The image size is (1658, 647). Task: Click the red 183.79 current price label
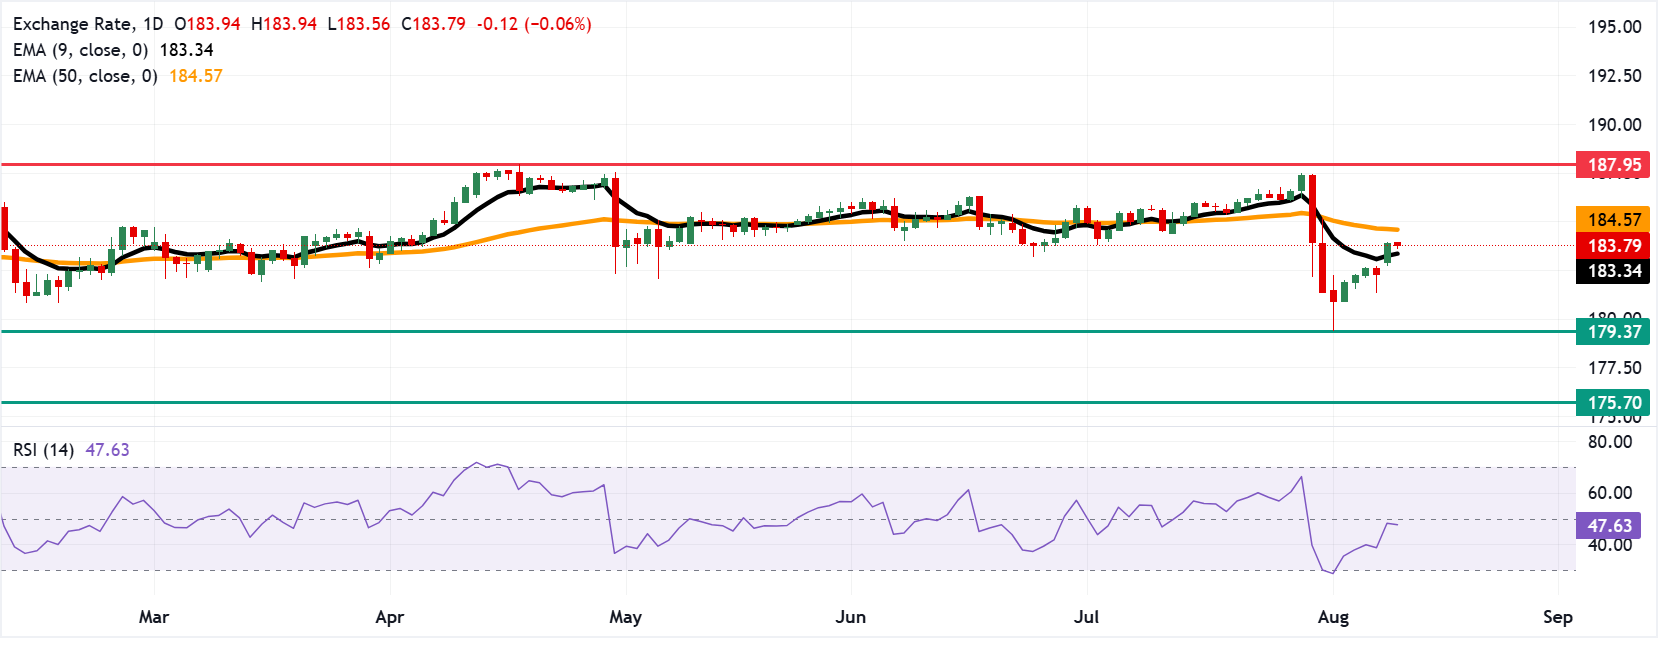click(1614, 246)
